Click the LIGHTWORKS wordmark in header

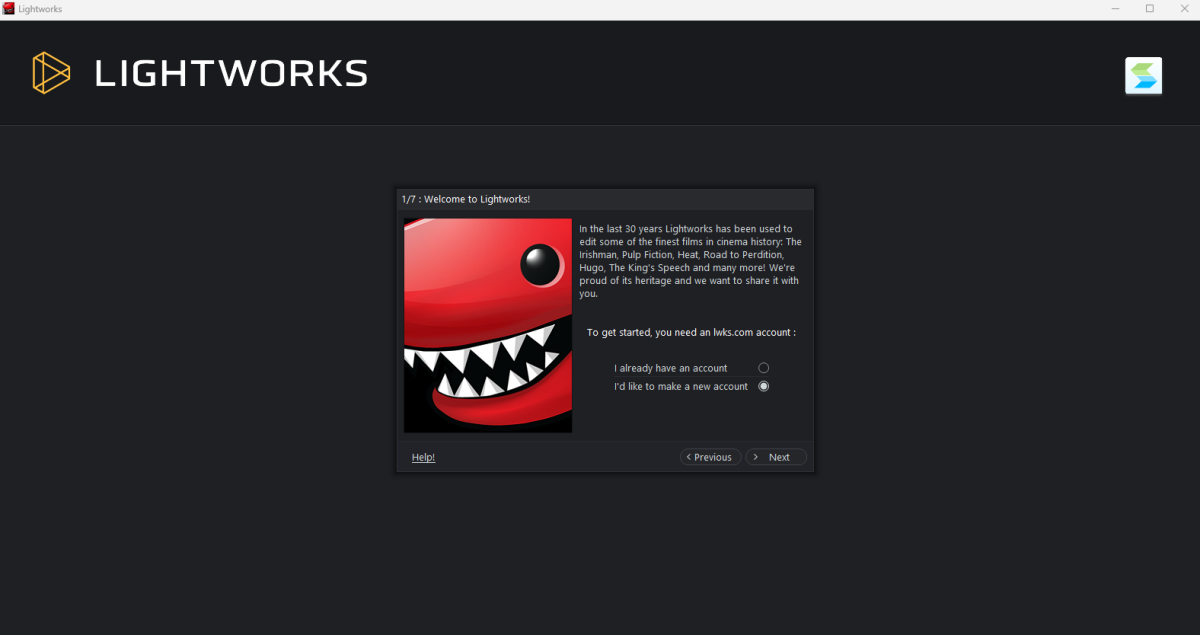231,73
